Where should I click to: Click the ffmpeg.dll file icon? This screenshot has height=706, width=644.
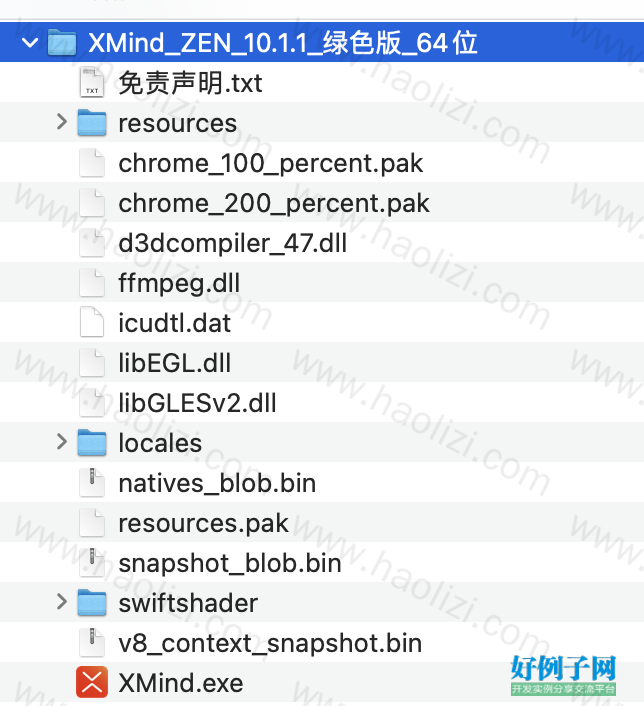click(92, 283)
